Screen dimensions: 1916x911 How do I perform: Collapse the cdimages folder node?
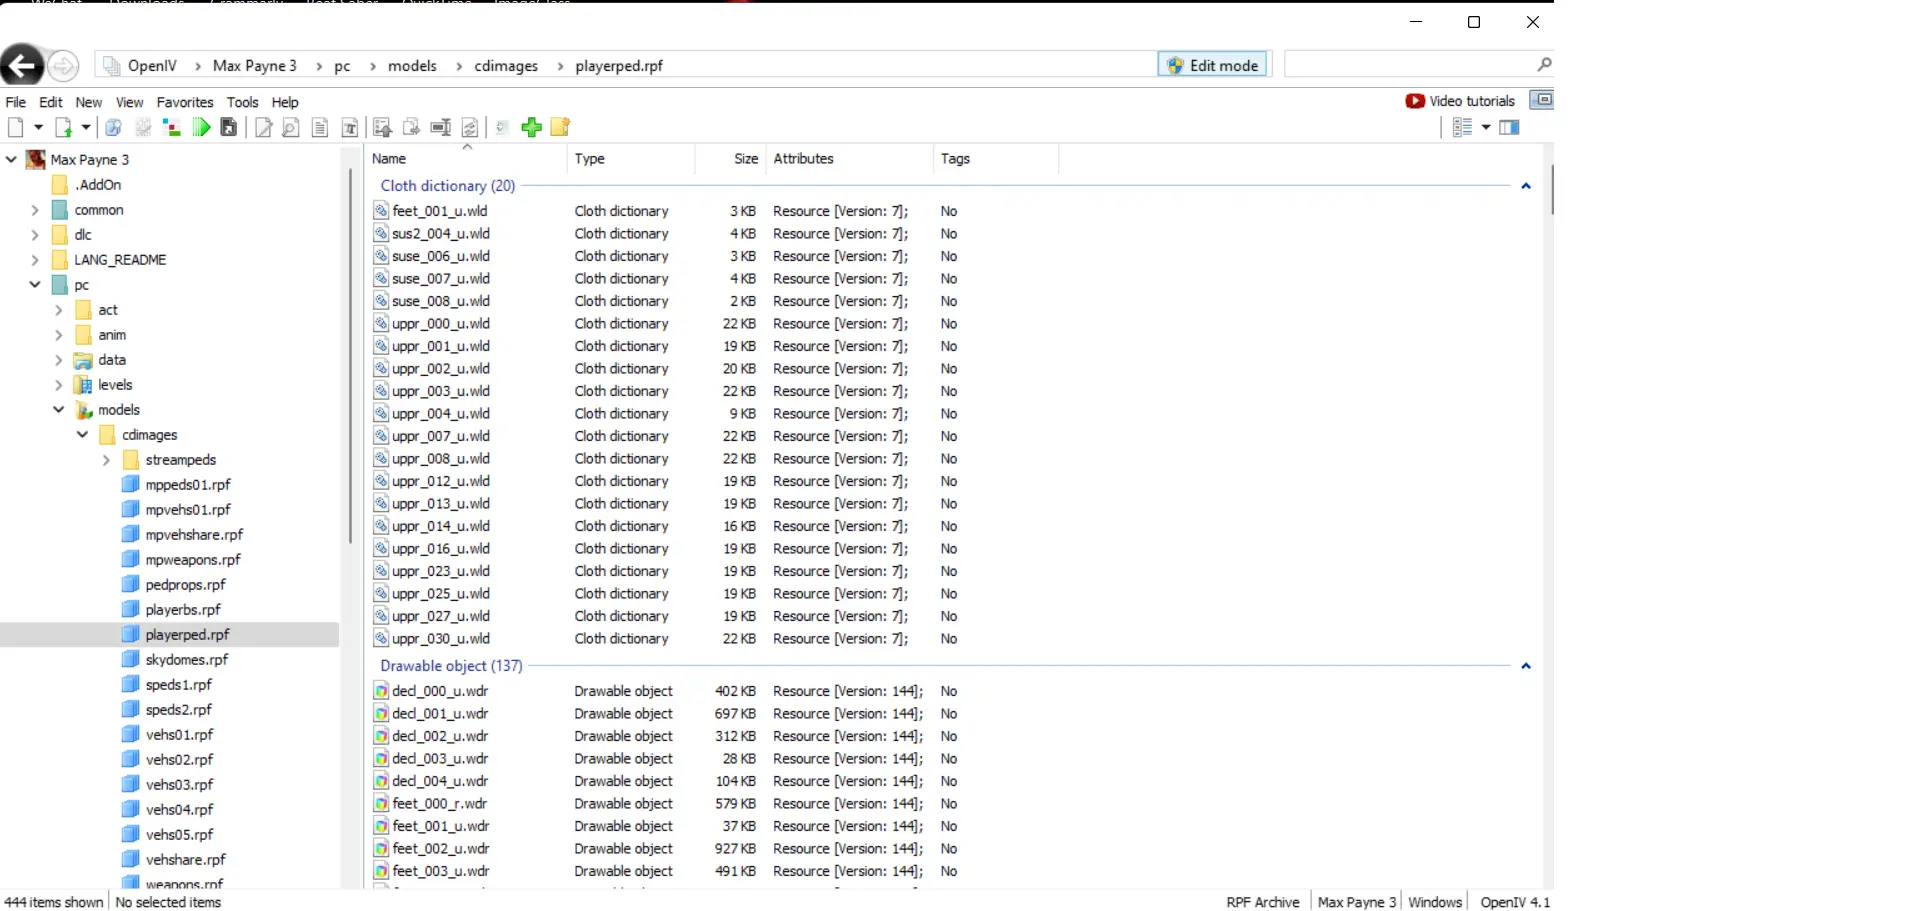82,435
